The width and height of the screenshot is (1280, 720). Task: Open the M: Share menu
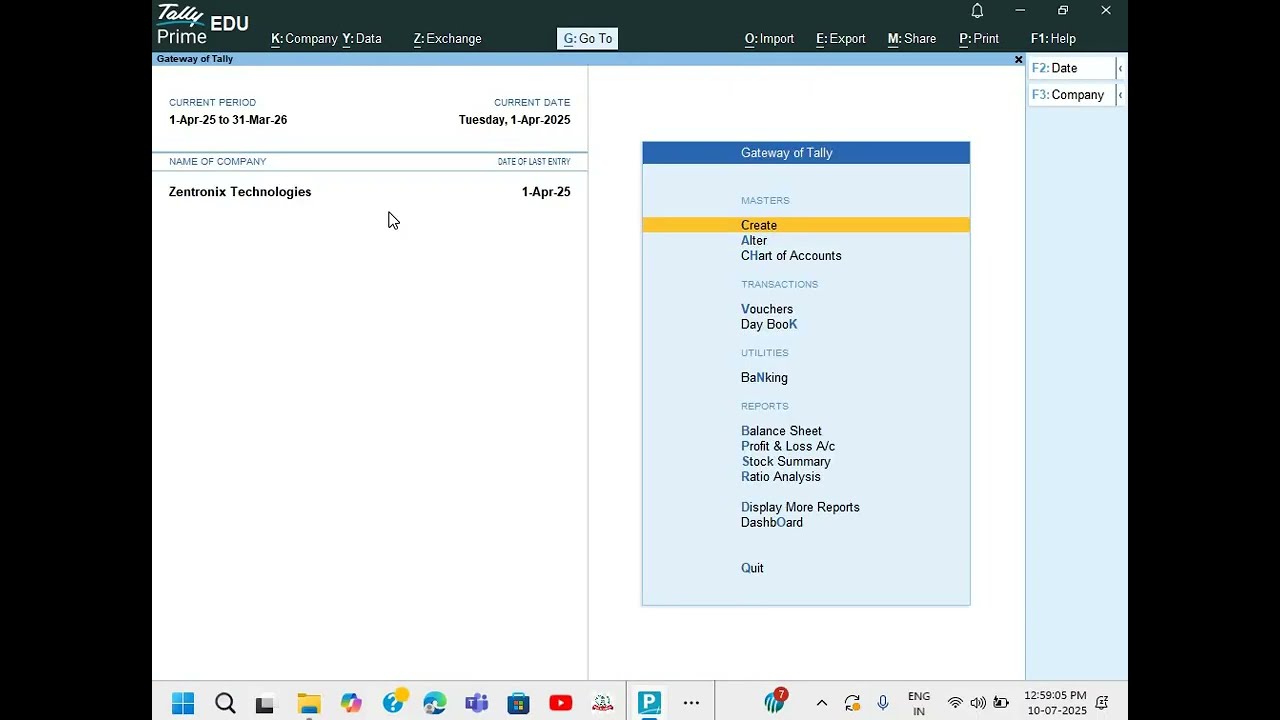pyautogui.click(x=912, y=39)
